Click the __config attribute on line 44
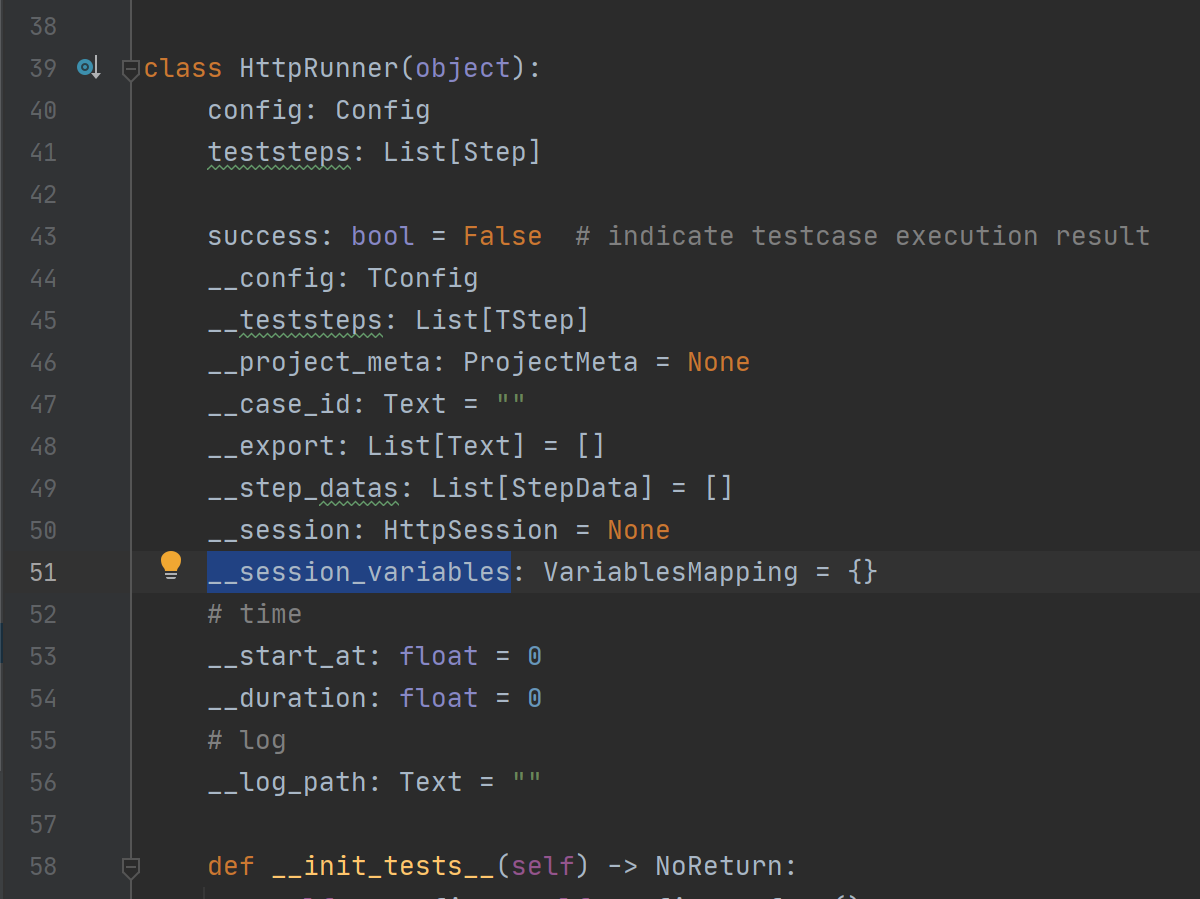 [271, 278]
